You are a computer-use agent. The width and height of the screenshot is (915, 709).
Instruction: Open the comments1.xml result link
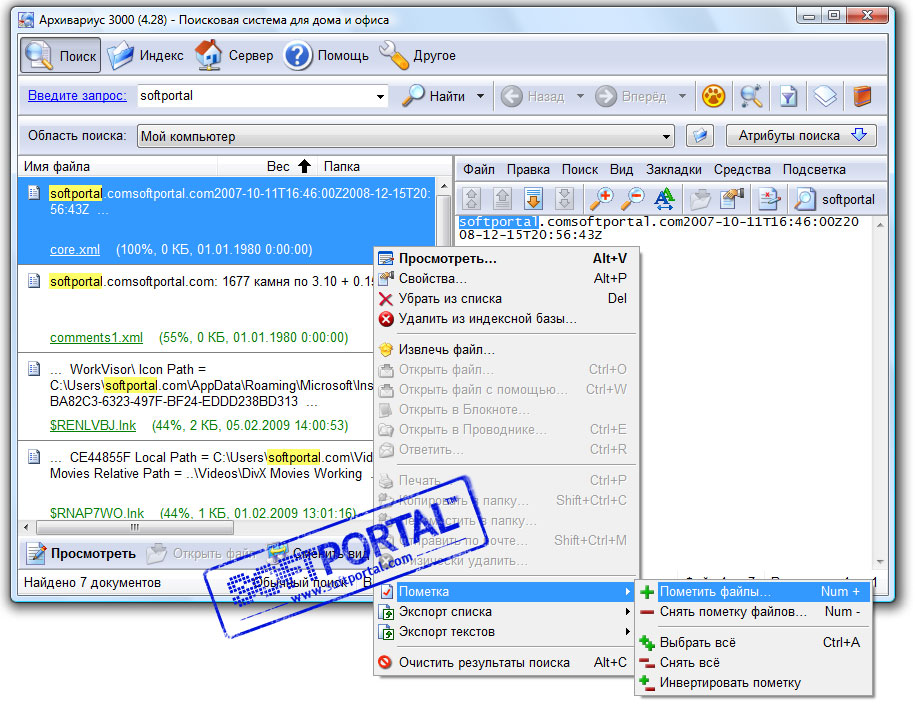click(96, 338)
